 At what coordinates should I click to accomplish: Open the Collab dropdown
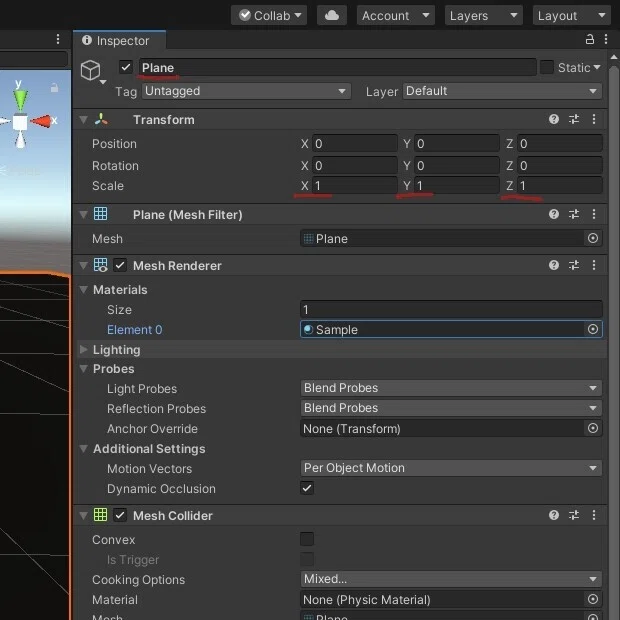[x=269, y=15]
